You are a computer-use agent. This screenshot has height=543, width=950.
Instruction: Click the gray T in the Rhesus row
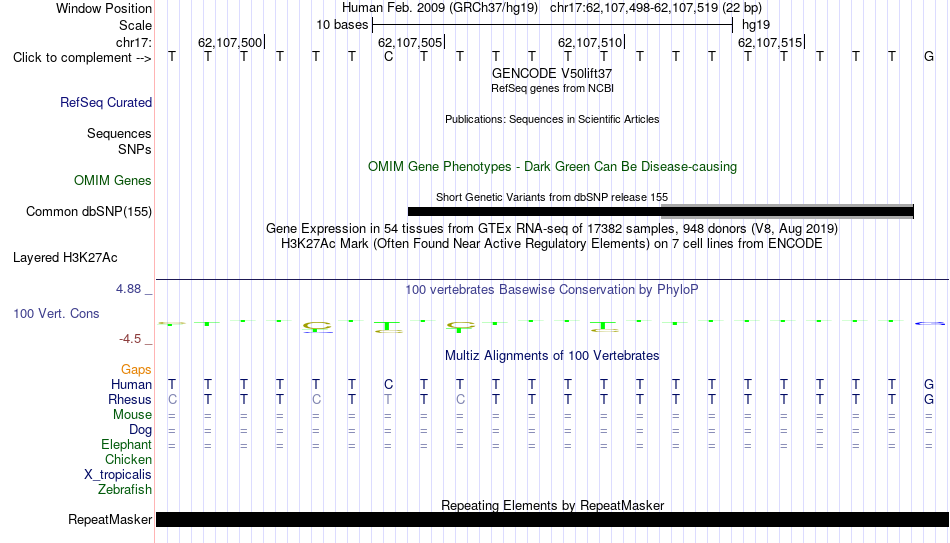[x=388, y=400]
